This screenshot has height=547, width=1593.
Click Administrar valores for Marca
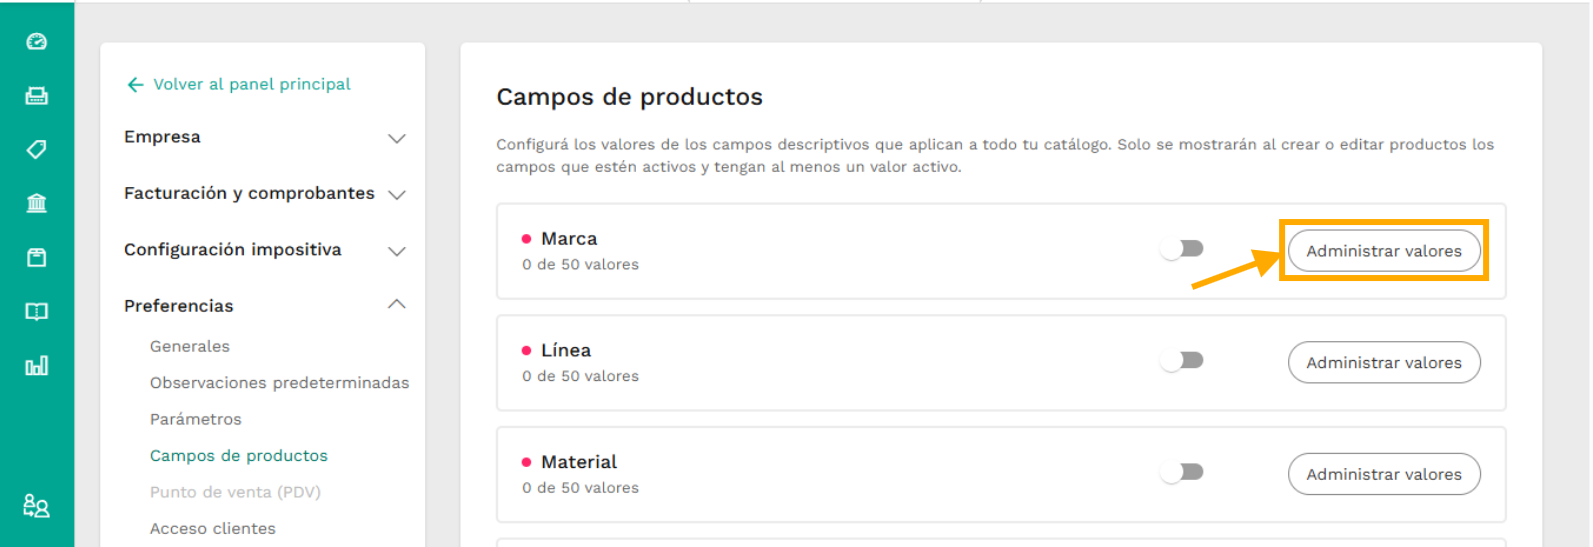pos(1384,251)
